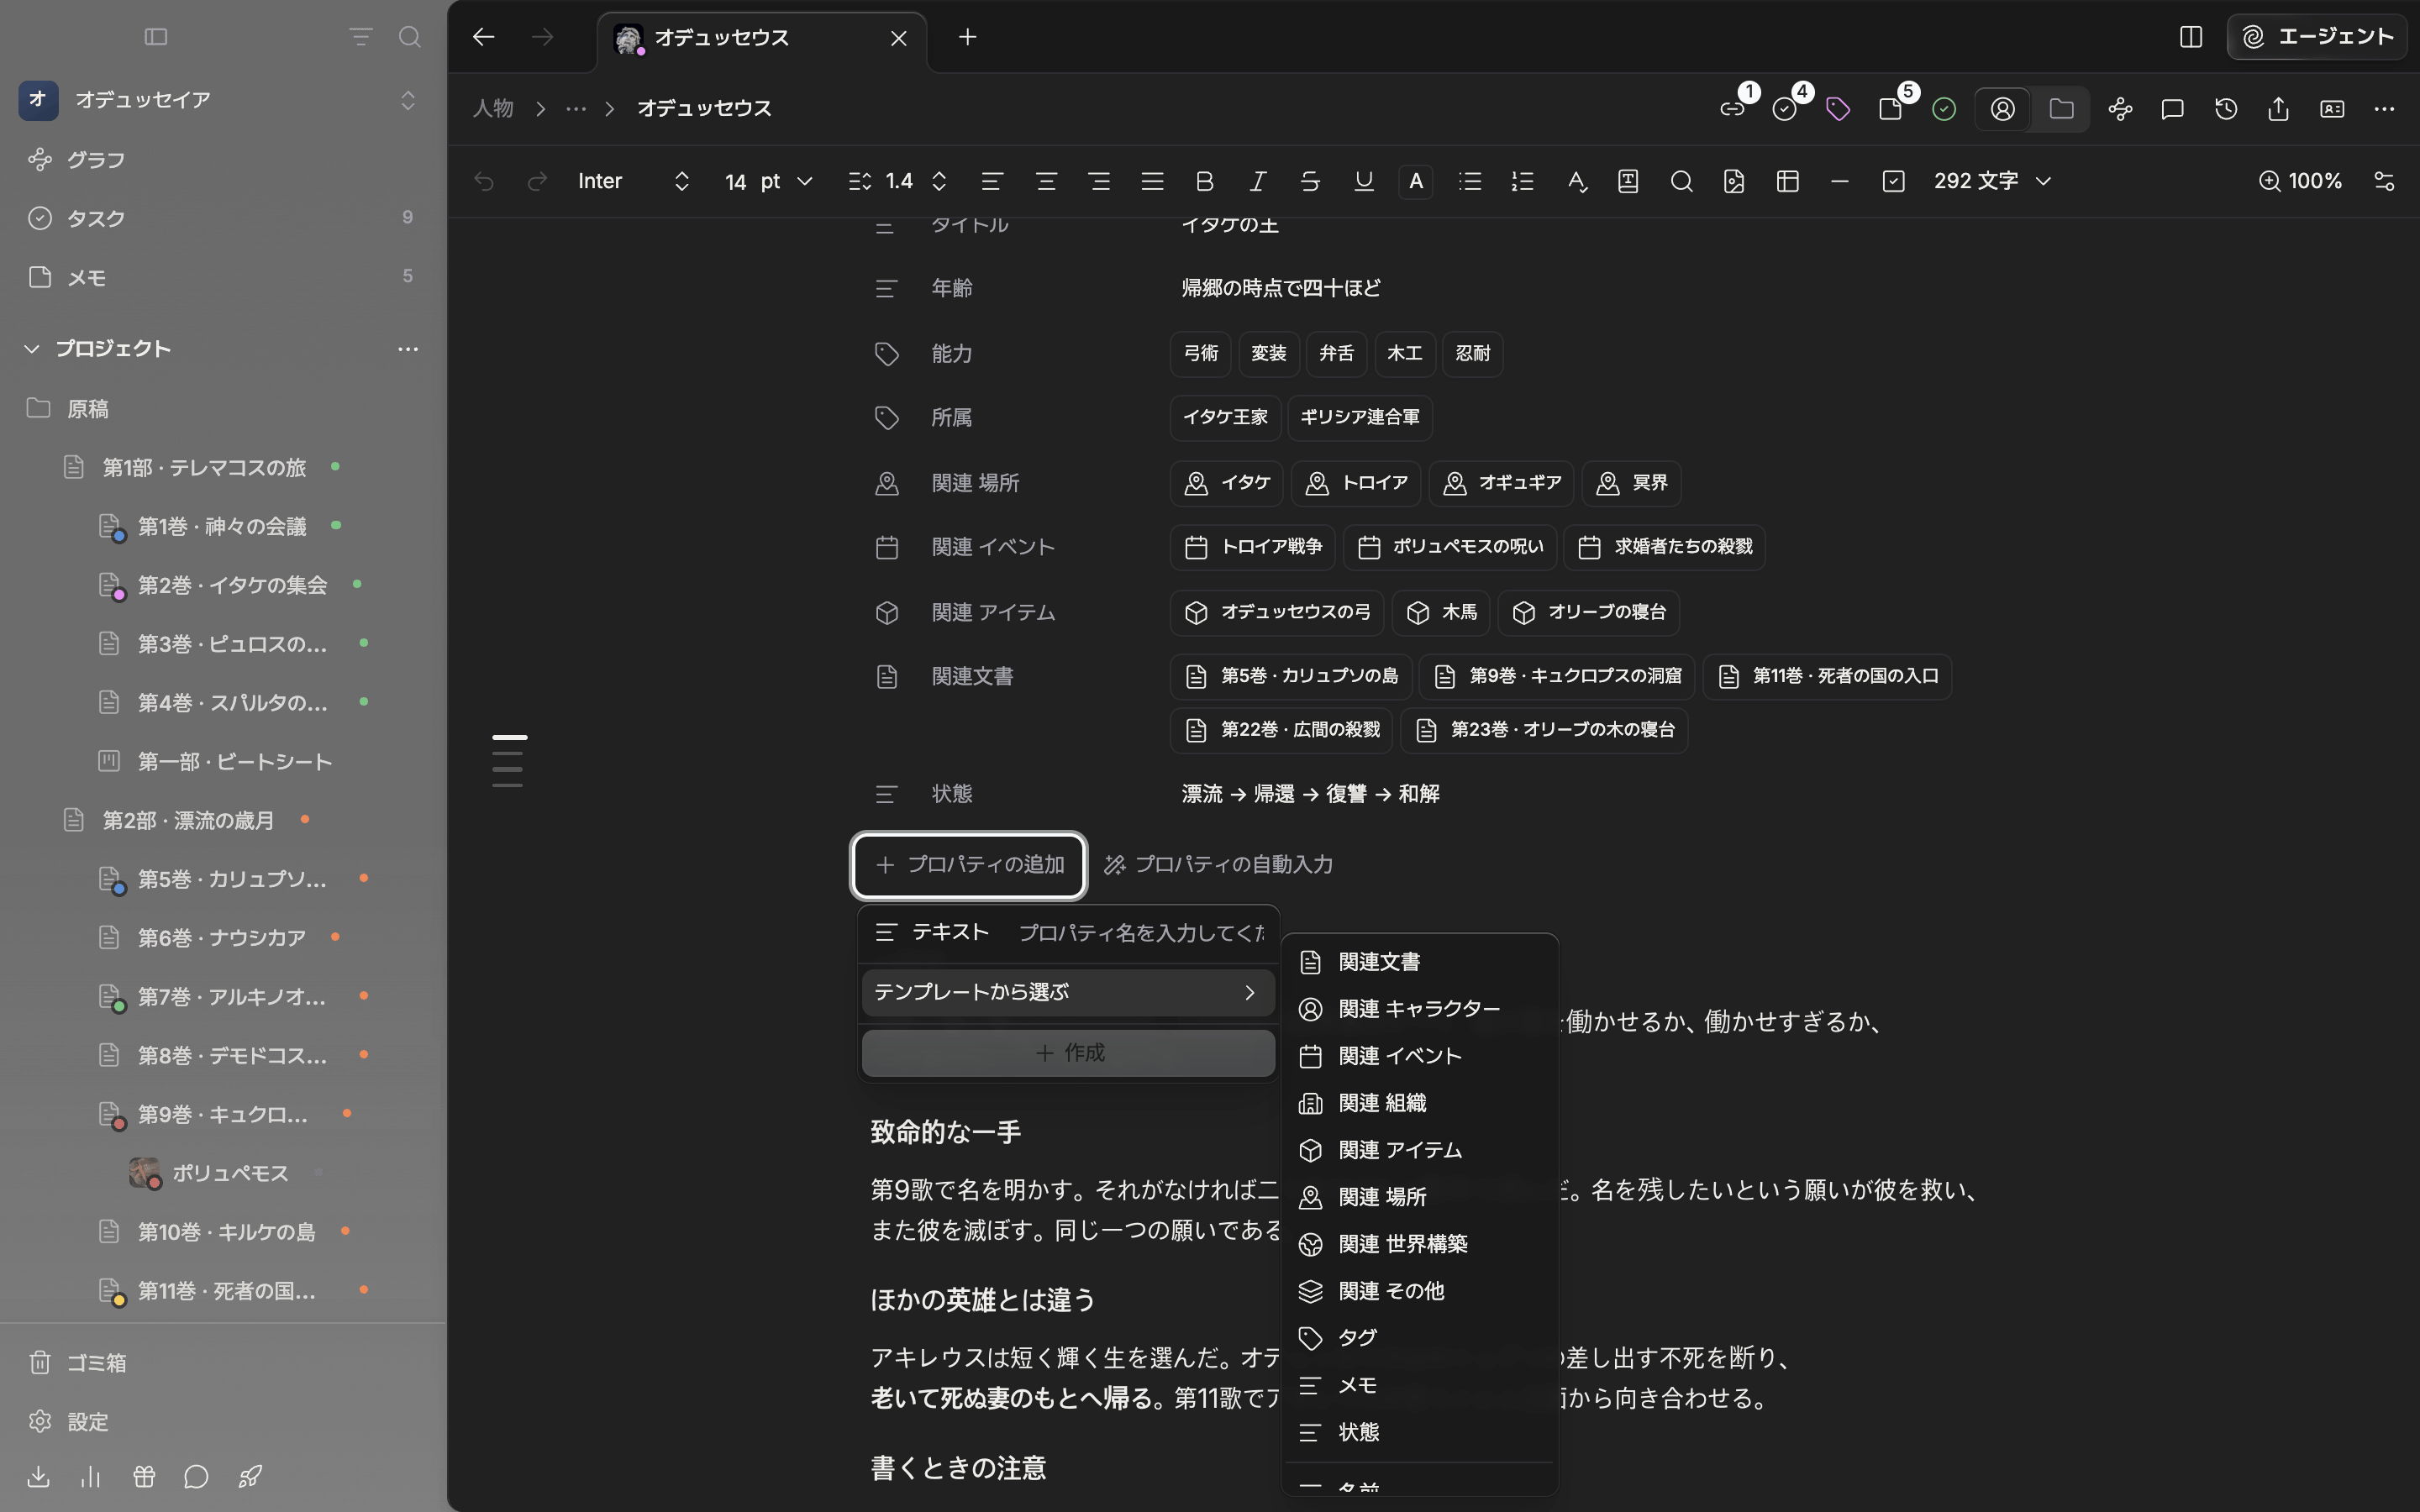Toggle the sidebar panel icon
Viewport: 2420px width, 1512px height.
(156, 37)
